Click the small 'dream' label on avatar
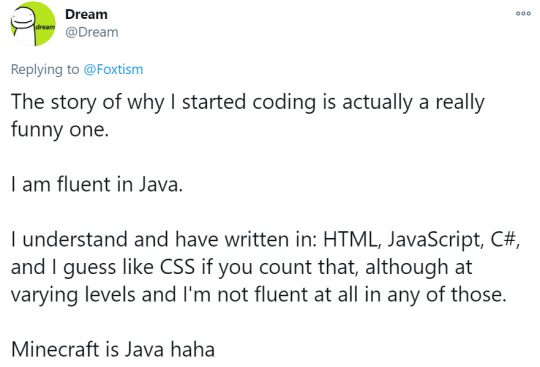This screenshot has height=367, width=540. click(45, 27)
